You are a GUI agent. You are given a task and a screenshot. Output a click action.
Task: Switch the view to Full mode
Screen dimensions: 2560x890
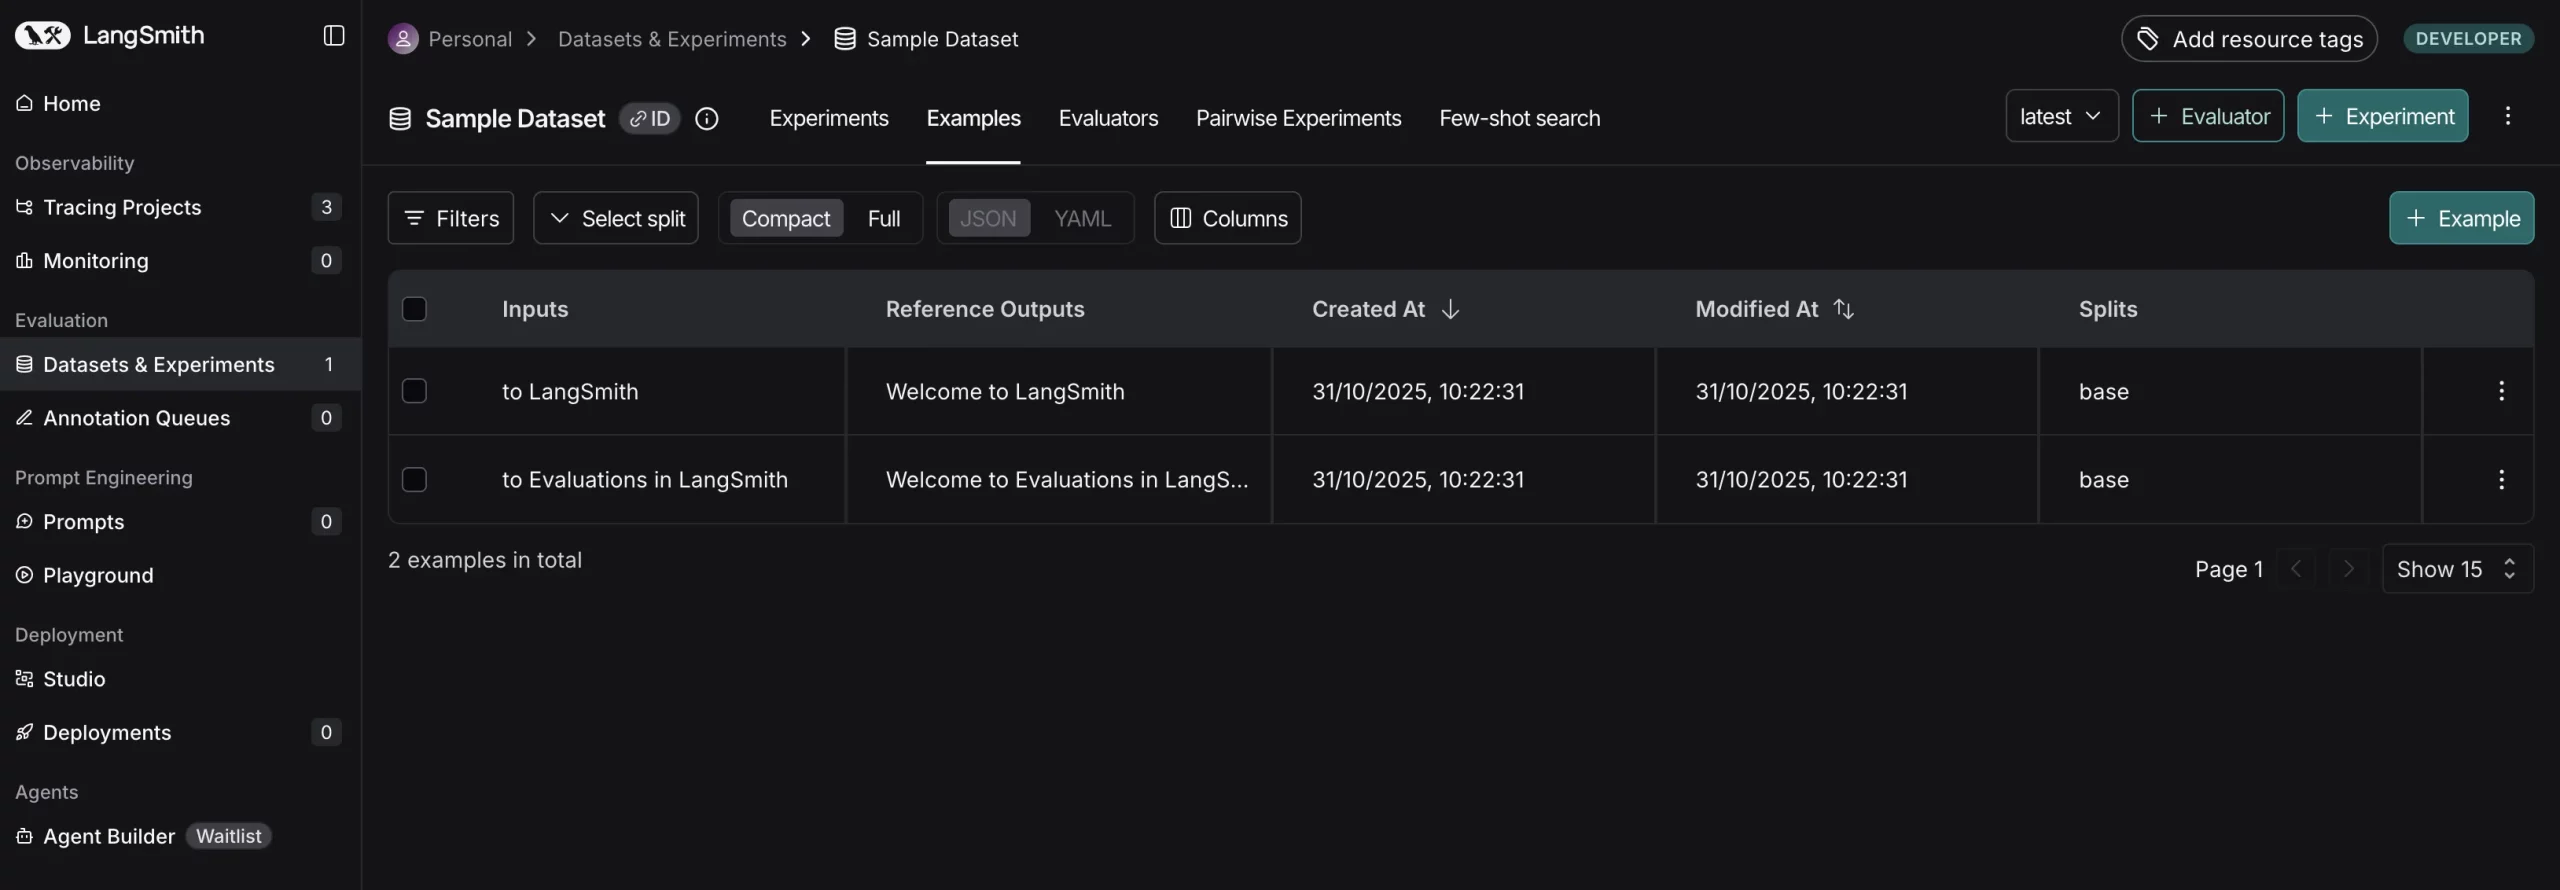pyautogui.click(x=883, y=218)
